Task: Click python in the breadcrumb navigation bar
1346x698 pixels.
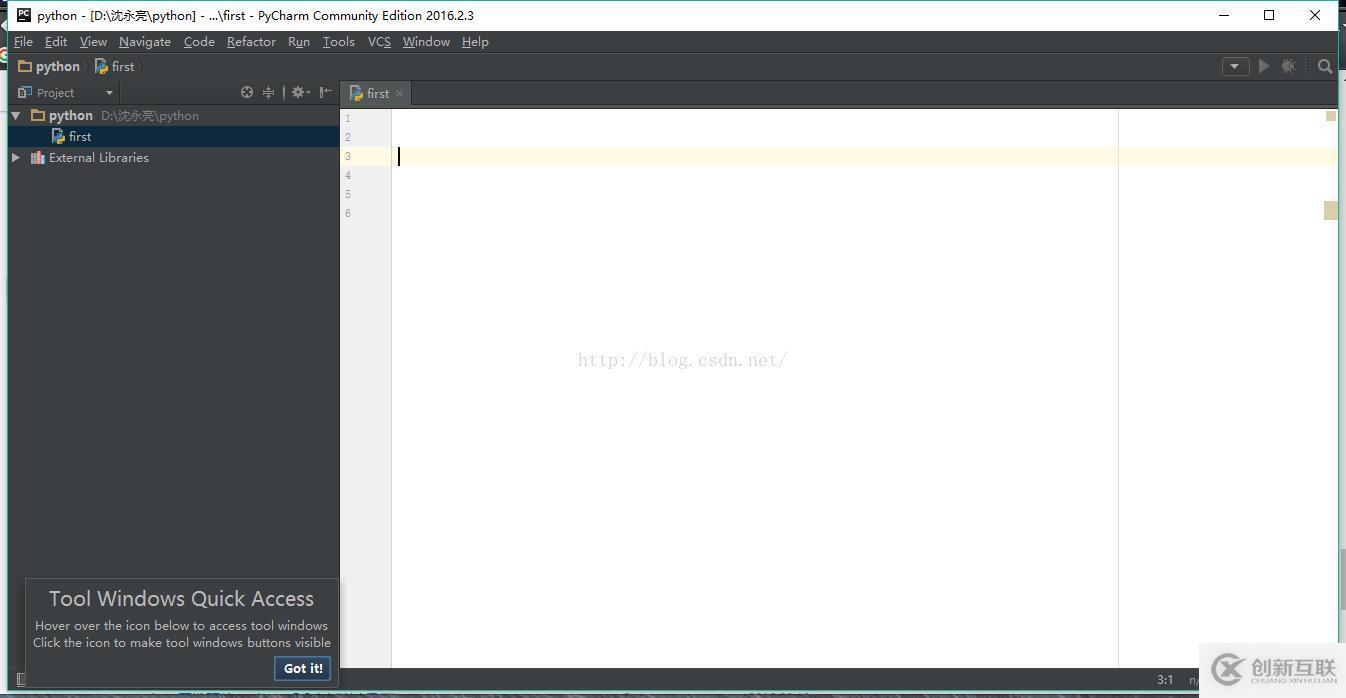Action: point(49,66)
